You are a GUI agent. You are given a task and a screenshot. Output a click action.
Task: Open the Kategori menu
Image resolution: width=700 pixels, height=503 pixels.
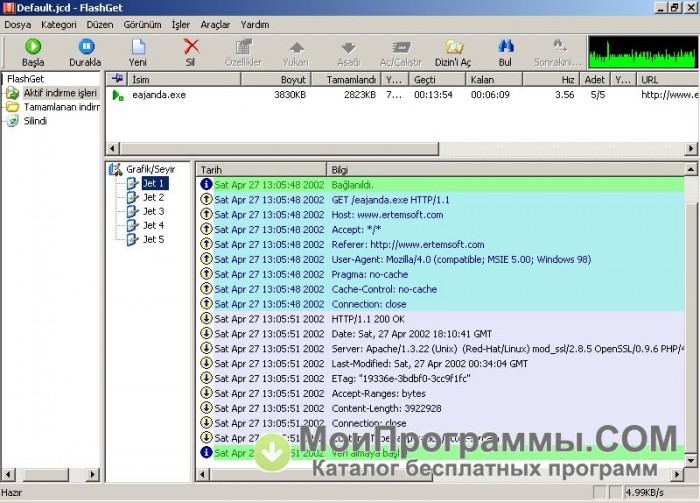tap(58, 25)
